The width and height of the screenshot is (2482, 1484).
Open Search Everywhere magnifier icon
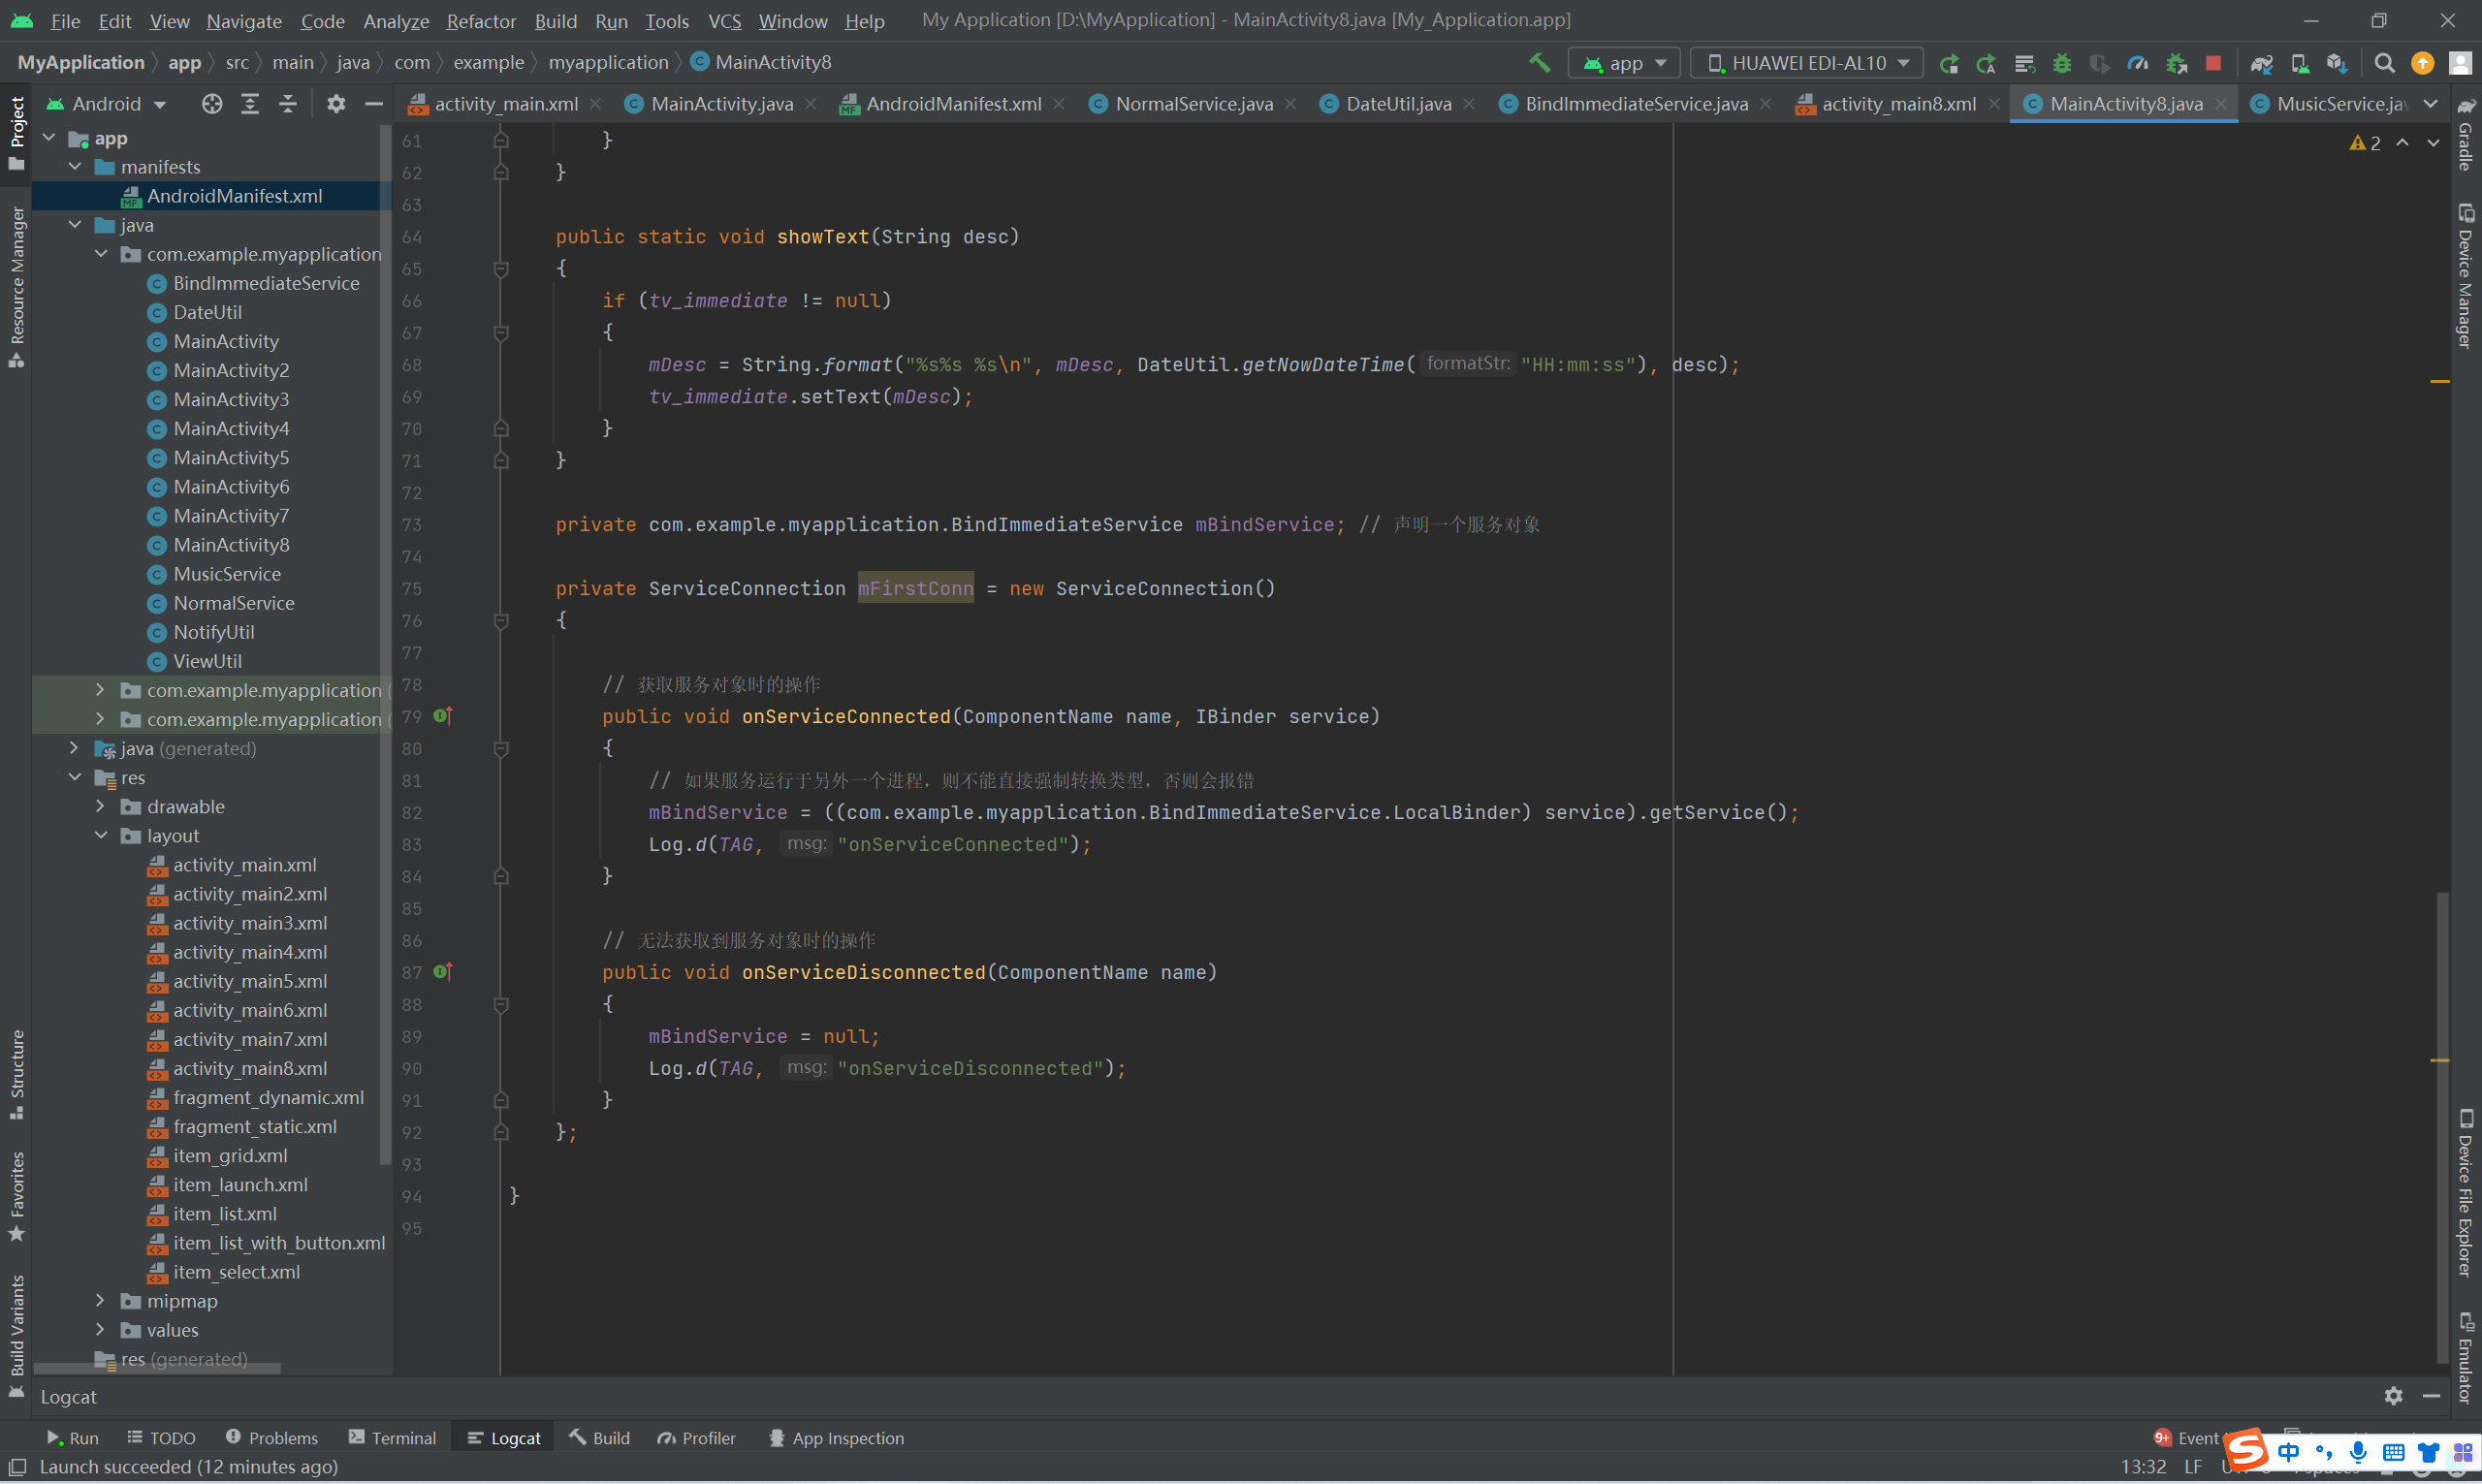2384,63
